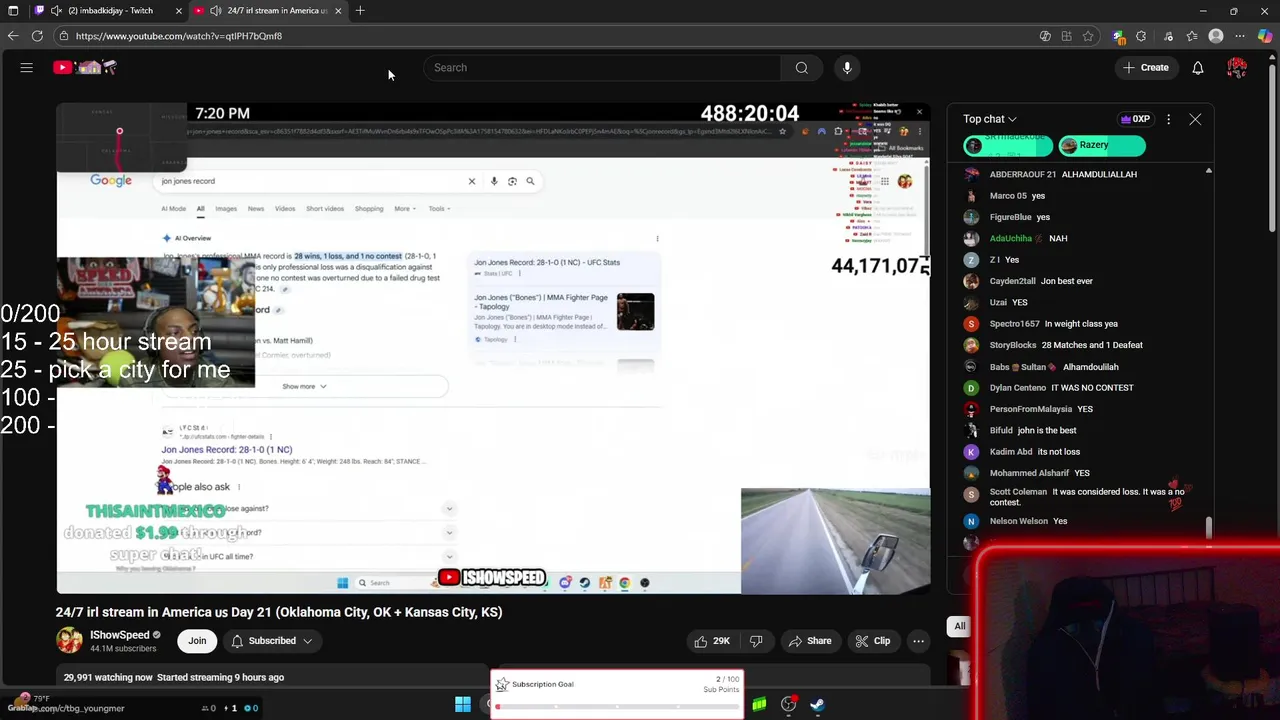Click the 29,991 watching now text
This screenshot has height=720, width=1280.
pyautogui.click(x=108, y=678)
